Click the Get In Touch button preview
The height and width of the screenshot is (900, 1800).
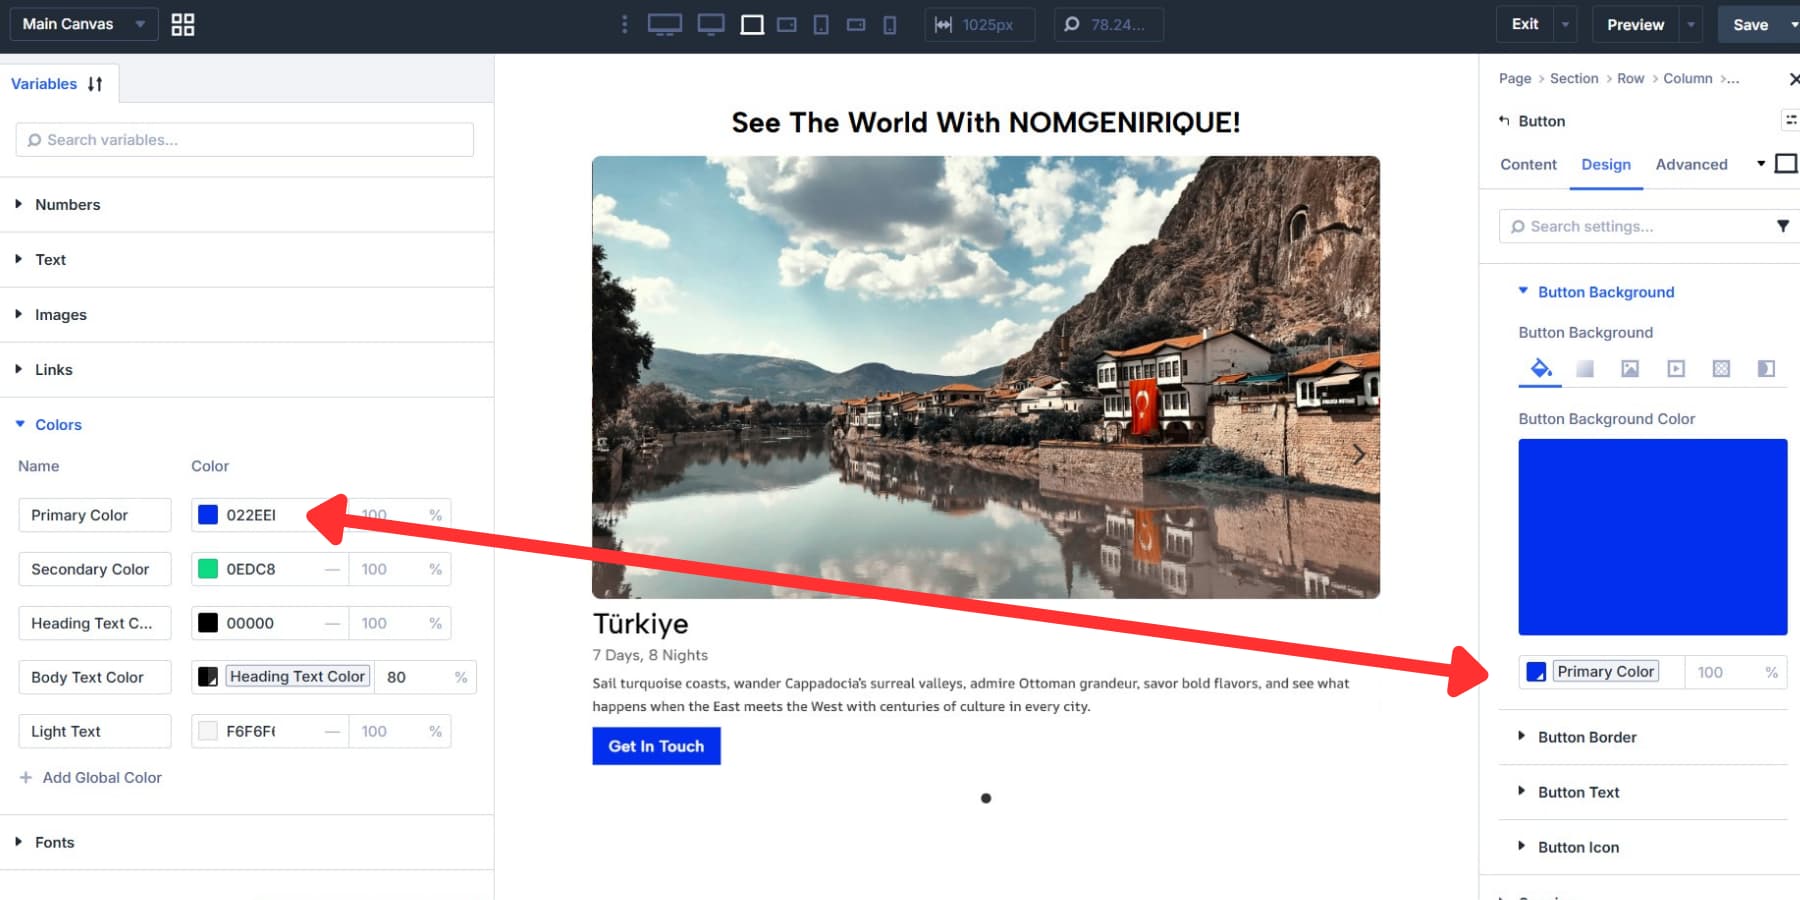tap(656, 745)
